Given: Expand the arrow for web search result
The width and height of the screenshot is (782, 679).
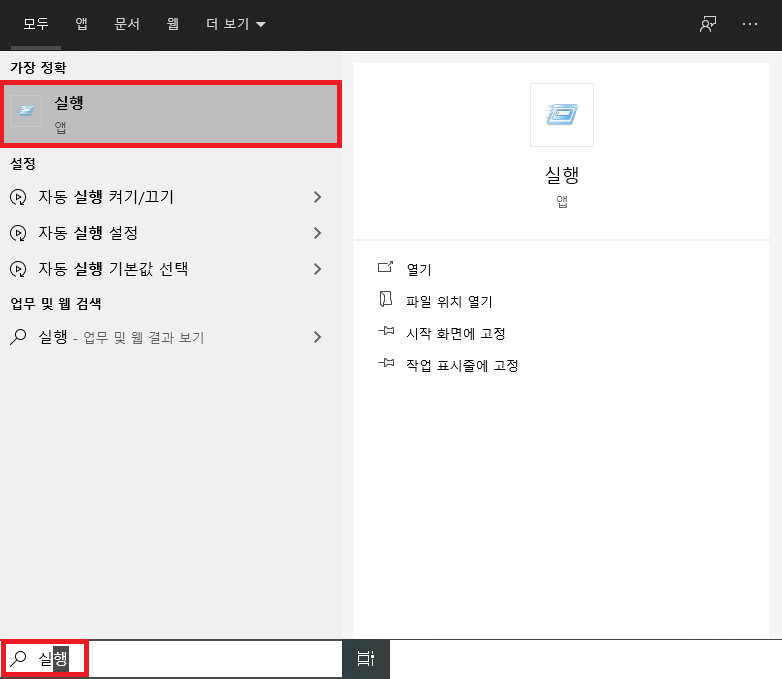Looking at the screenshot, I should [x=318, y=337].
